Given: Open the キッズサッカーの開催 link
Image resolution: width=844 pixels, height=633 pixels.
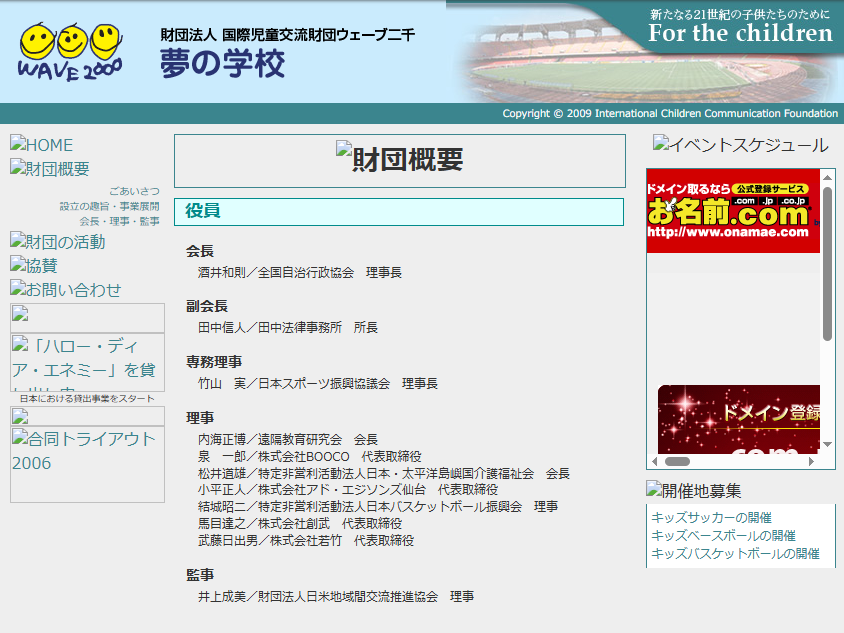Looking at the screenshot, I should 711,518.
